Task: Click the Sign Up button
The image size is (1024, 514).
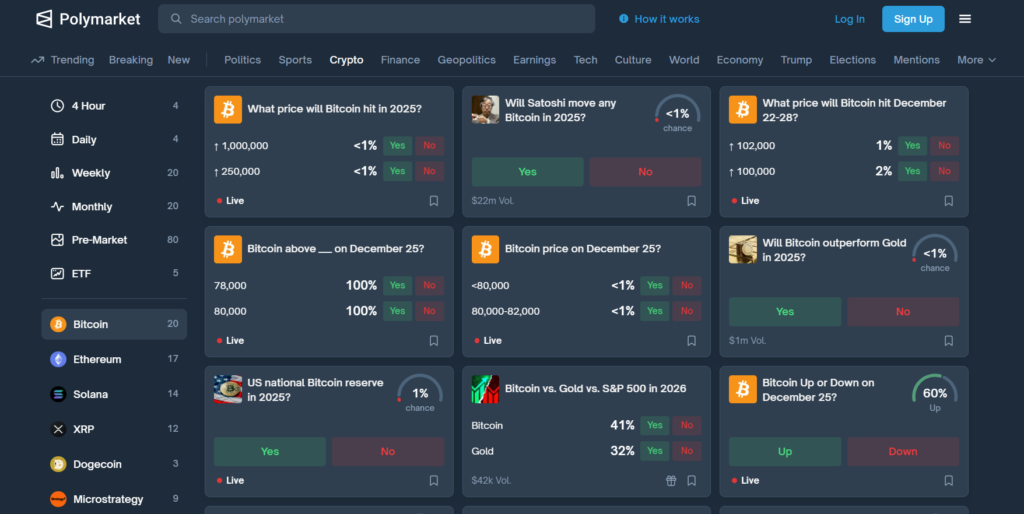Action: (x=913, y=19)
